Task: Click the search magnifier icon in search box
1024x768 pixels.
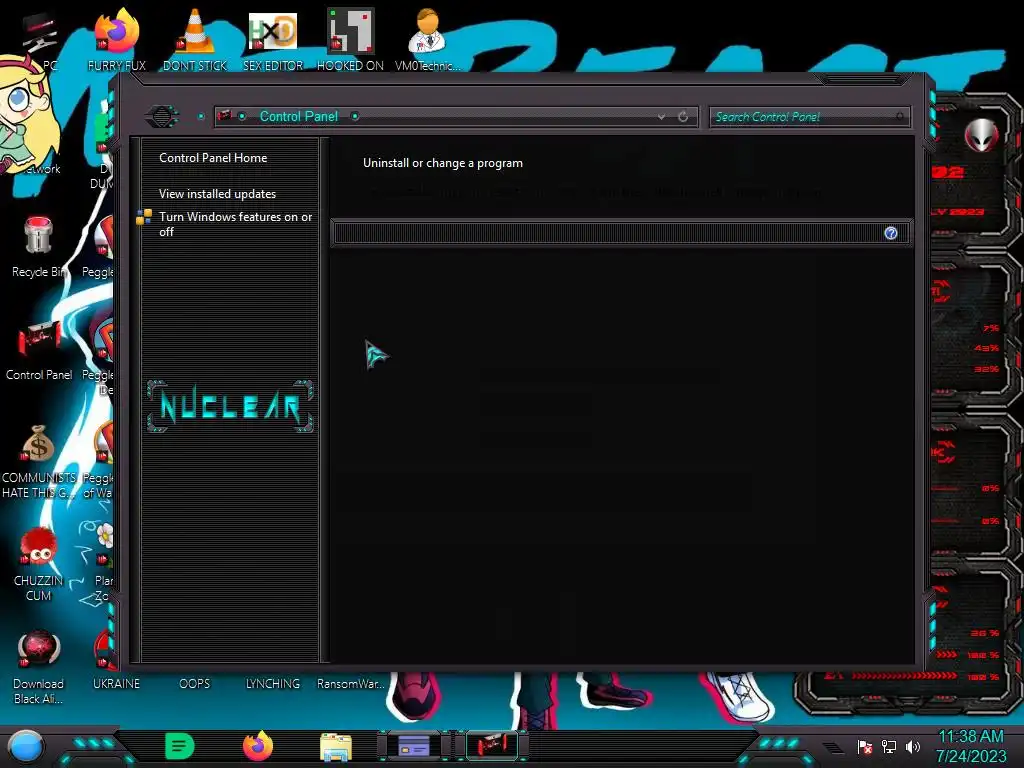Action: (900, 117)
